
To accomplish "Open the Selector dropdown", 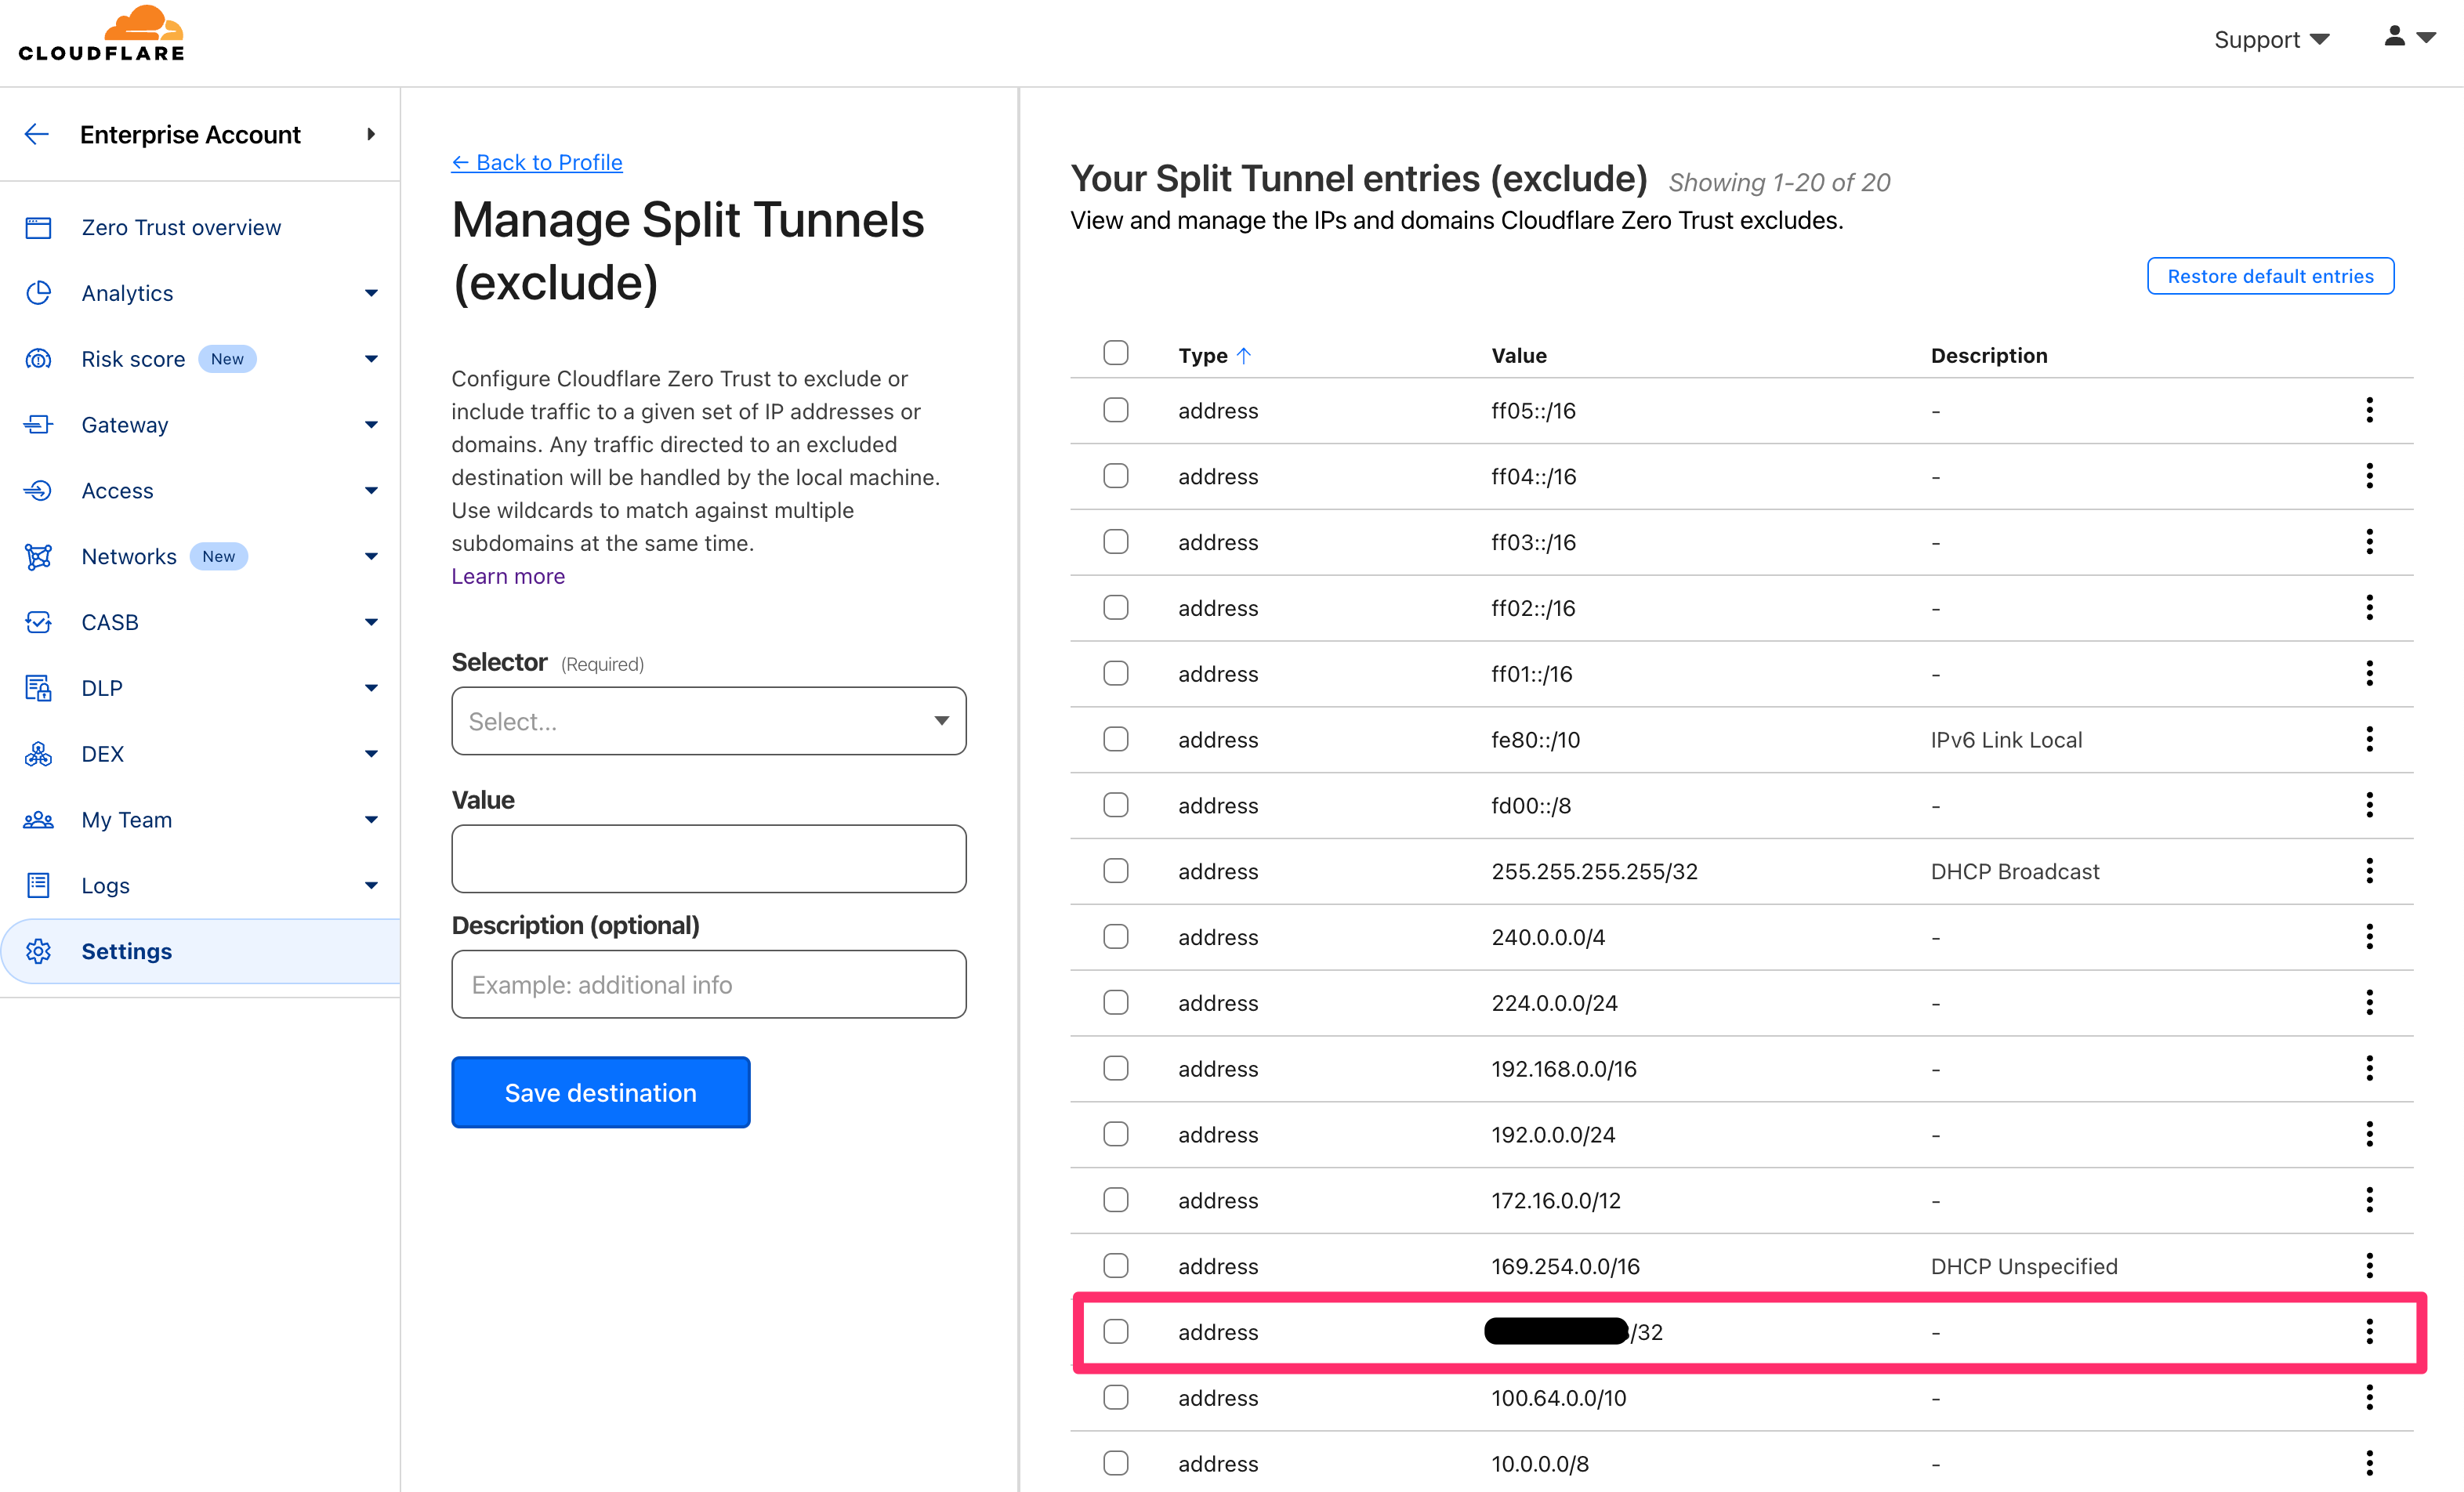I will click(x=708, y=721).
